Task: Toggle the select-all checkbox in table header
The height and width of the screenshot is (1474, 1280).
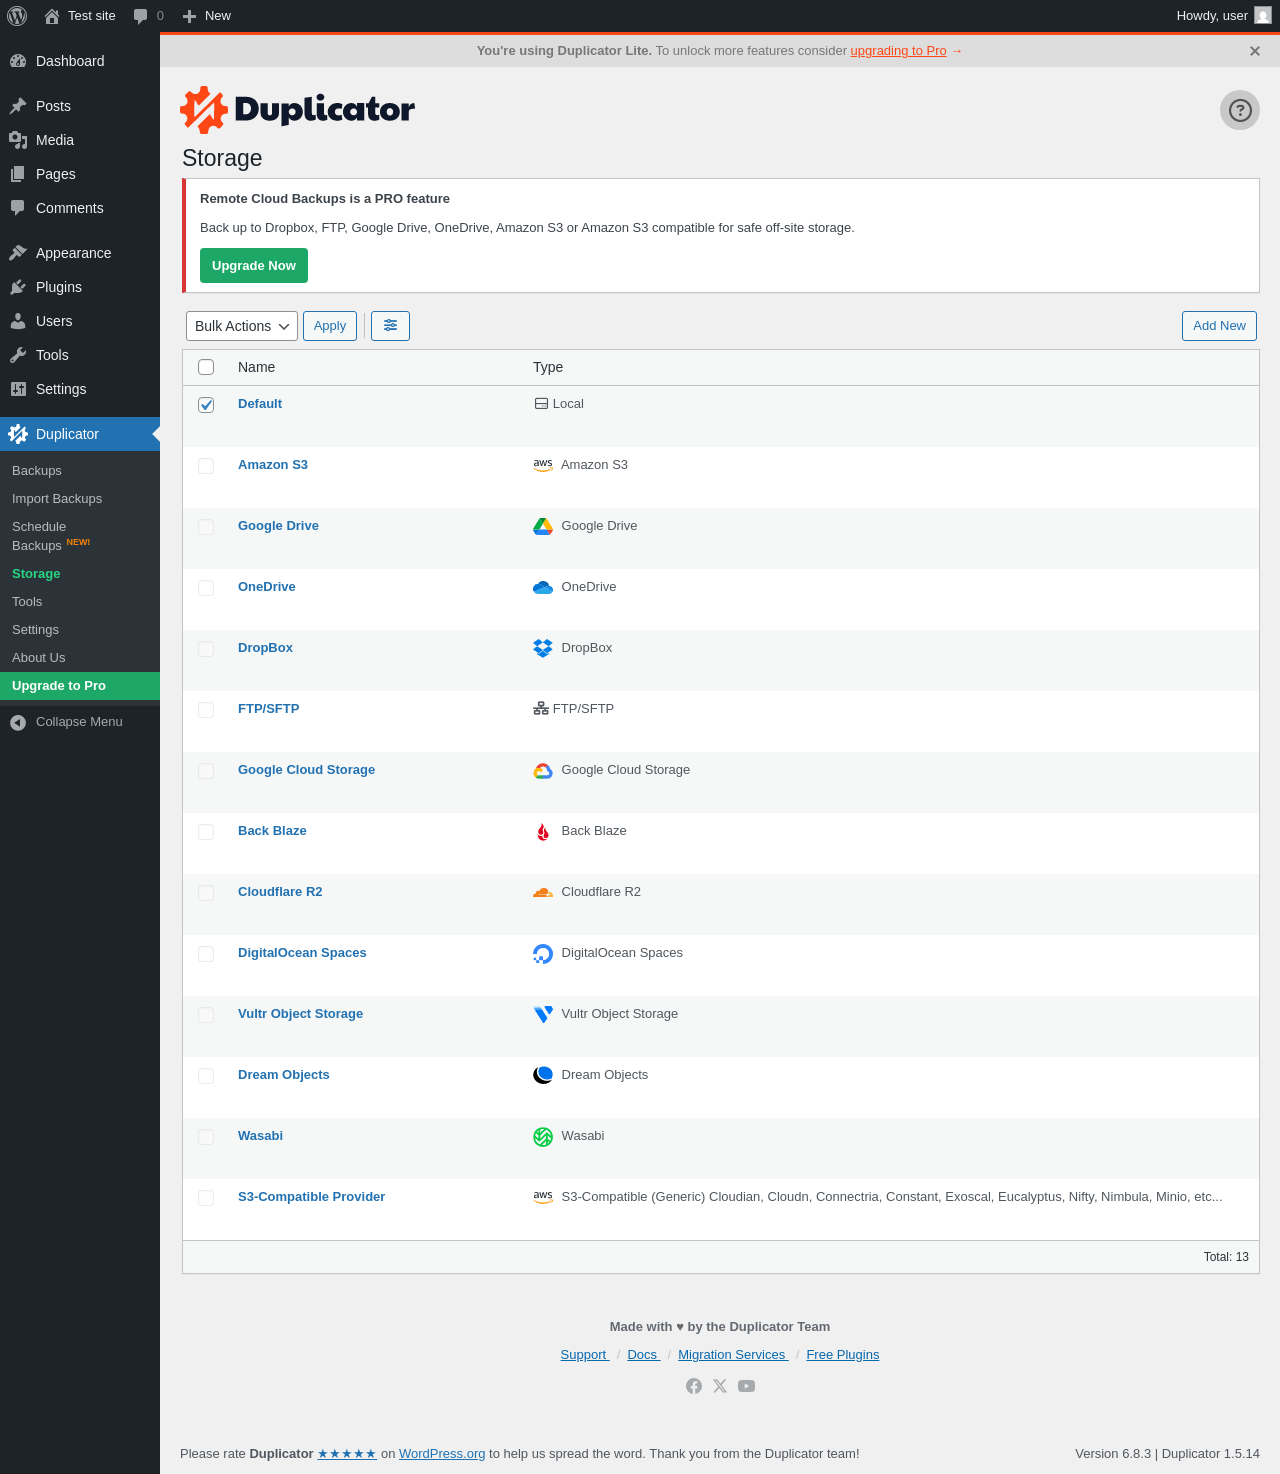Action: 206,367
